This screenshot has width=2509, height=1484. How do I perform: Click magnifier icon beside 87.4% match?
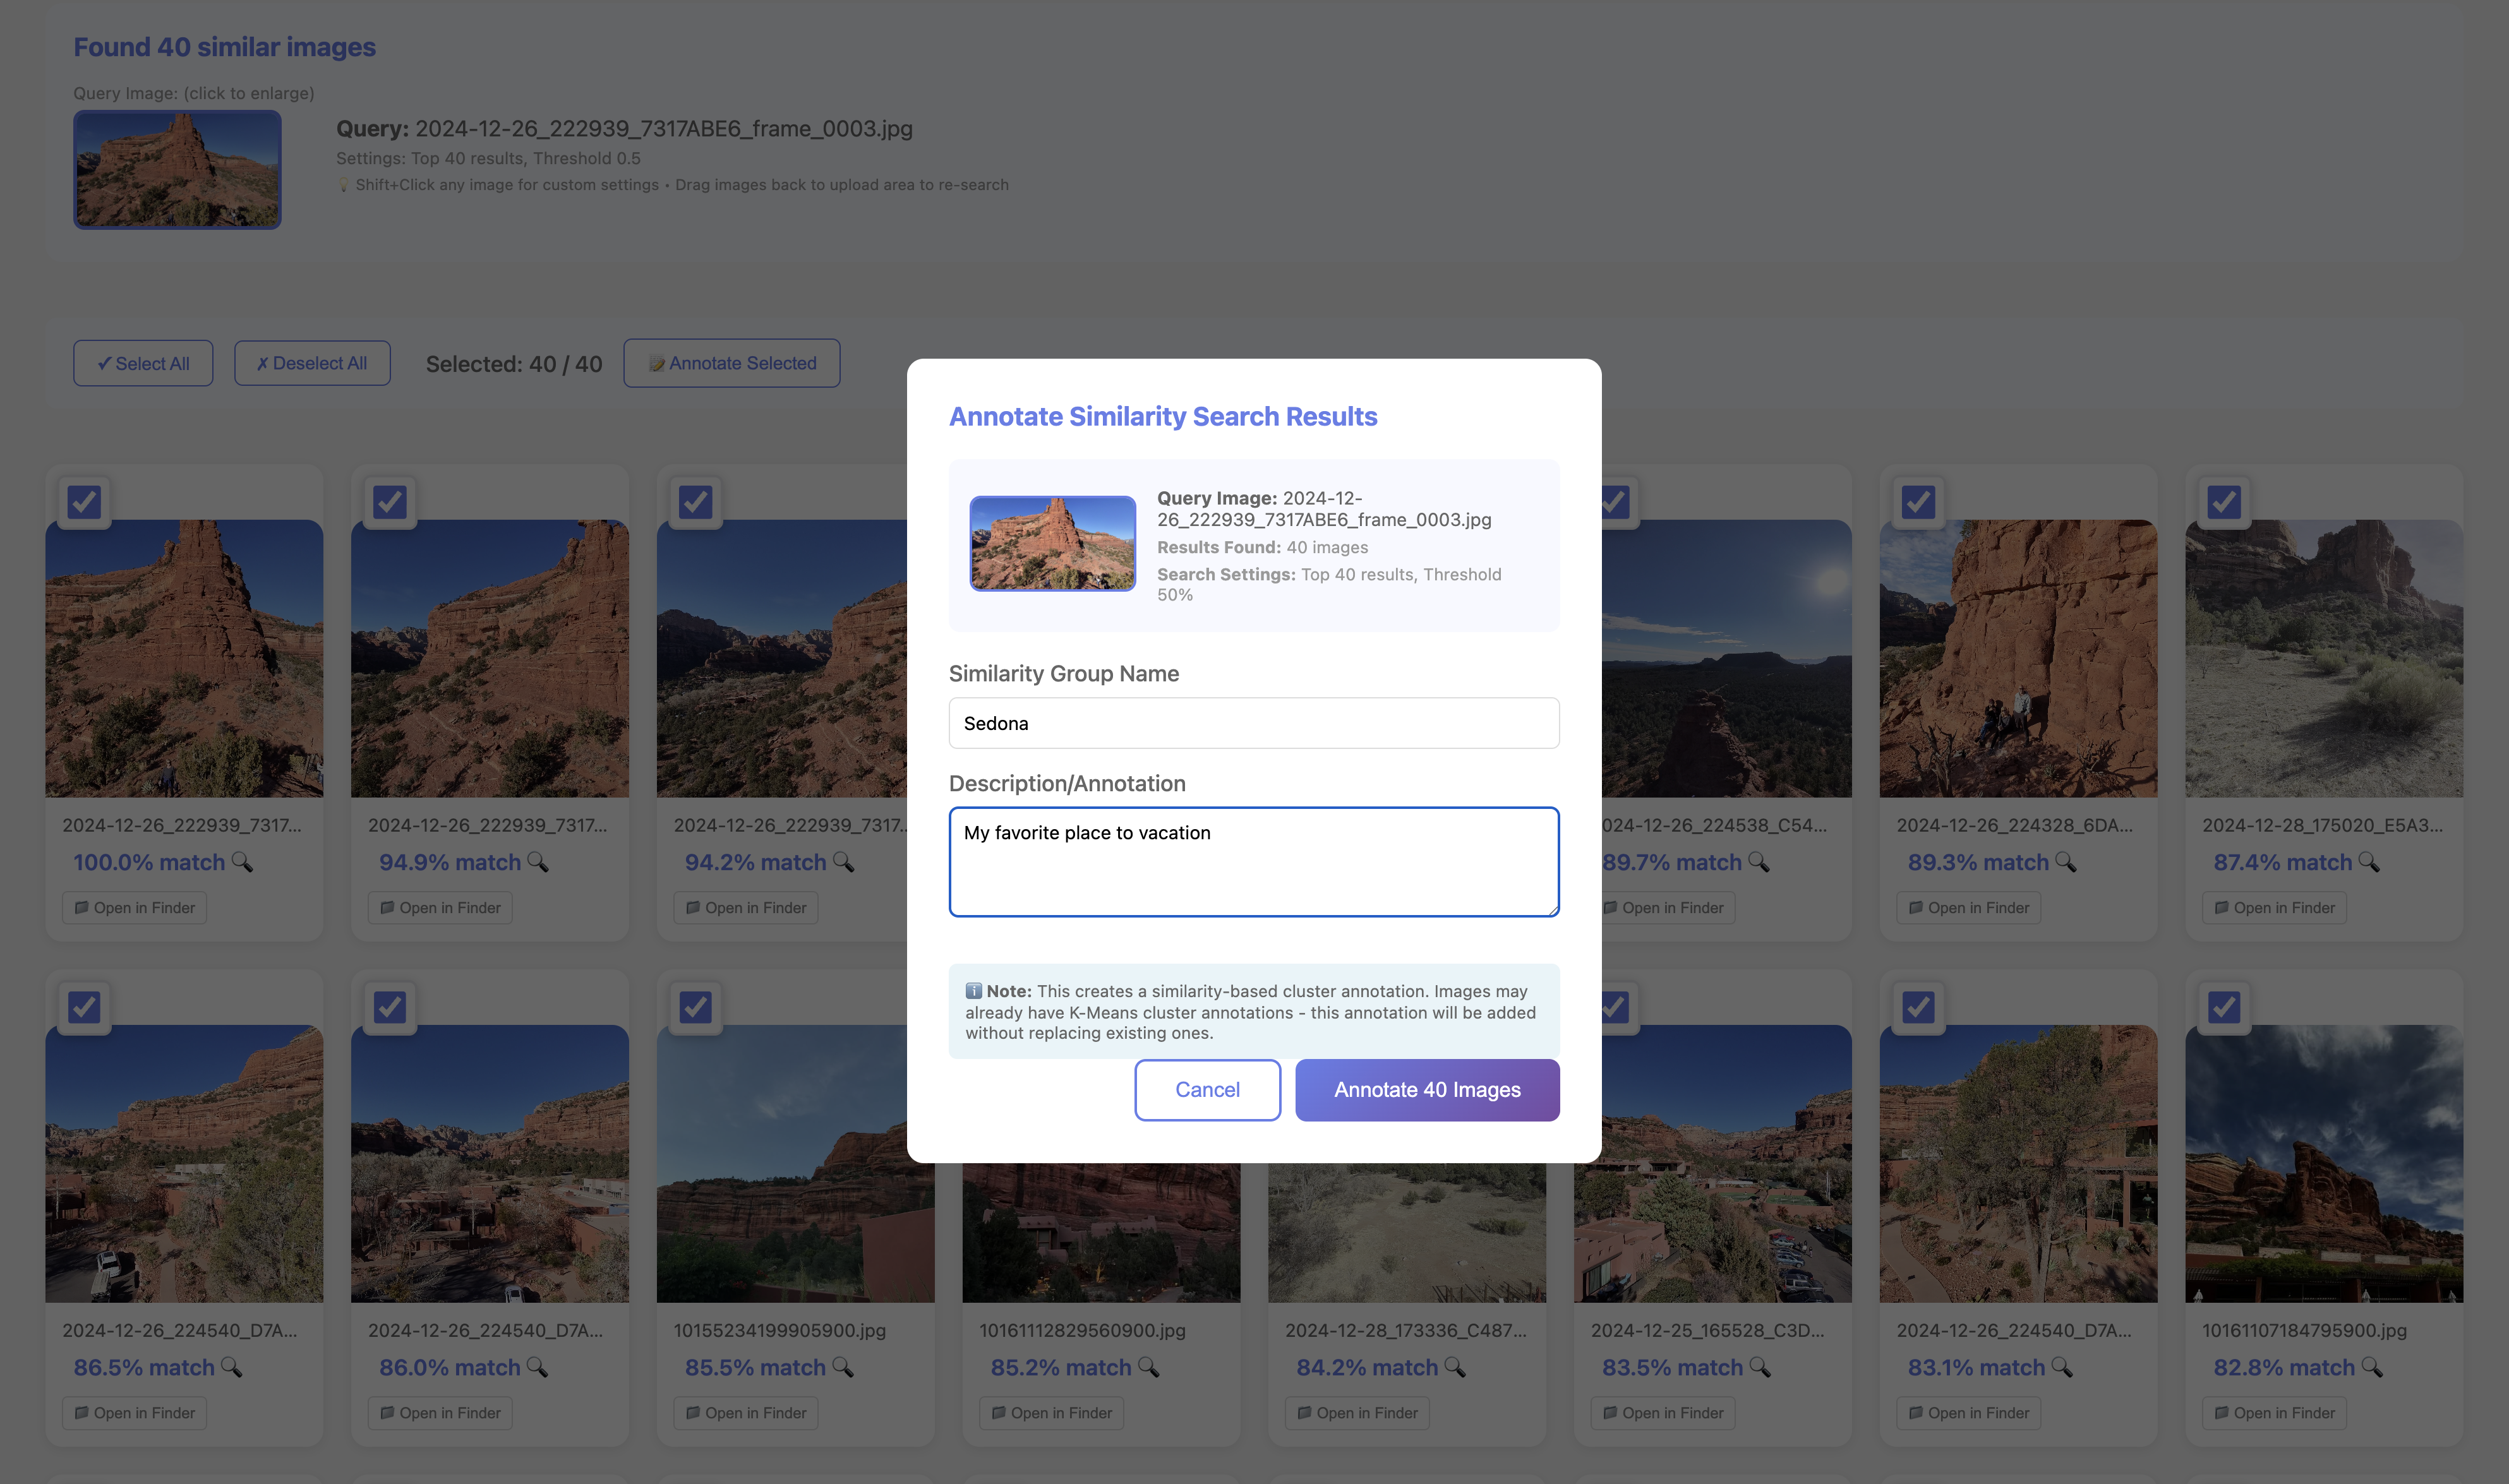2369,862
